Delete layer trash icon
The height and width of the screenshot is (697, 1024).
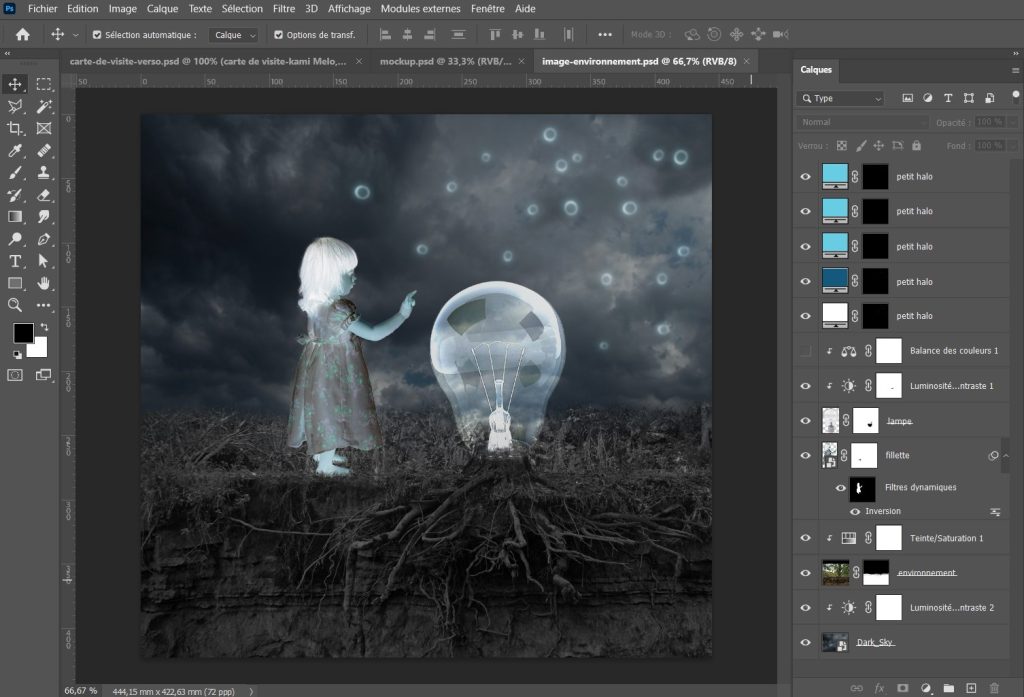pyautogui.click(x=995, y=688)
